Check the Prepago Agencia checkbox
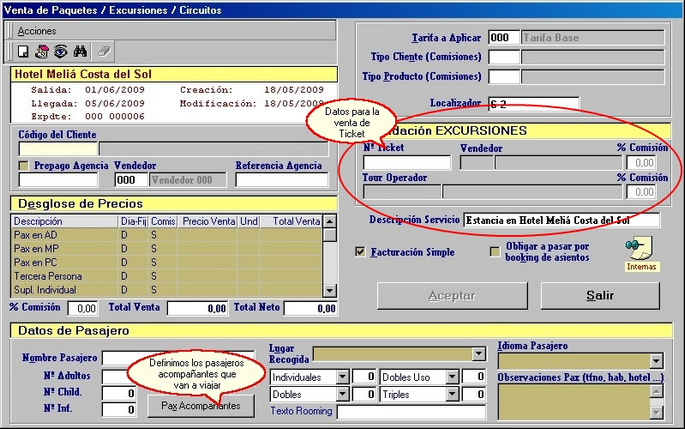This screenshot has width=685, height=429. point(24,166)
